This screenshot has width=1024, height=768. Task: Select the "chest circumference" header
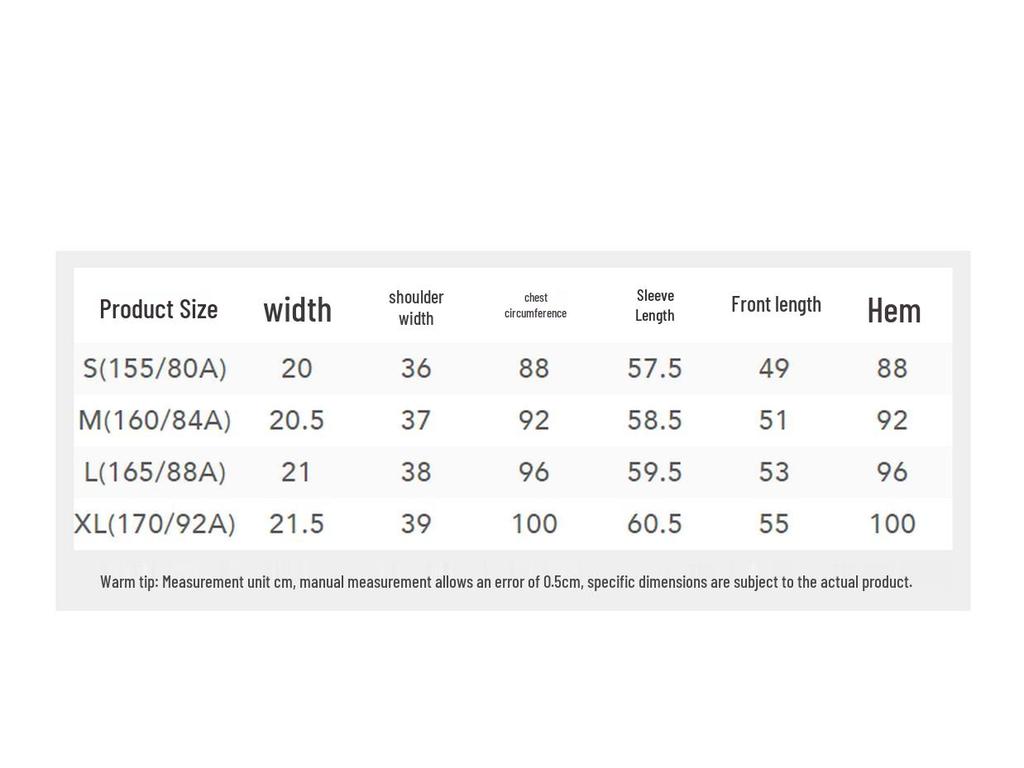click(x=535, y=305)
